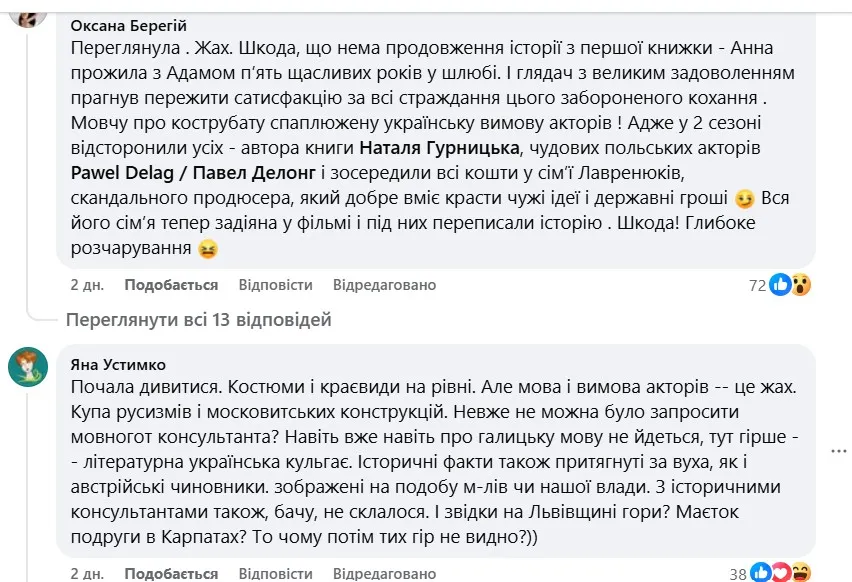Open the 72 reactions count list

(757, 285)
